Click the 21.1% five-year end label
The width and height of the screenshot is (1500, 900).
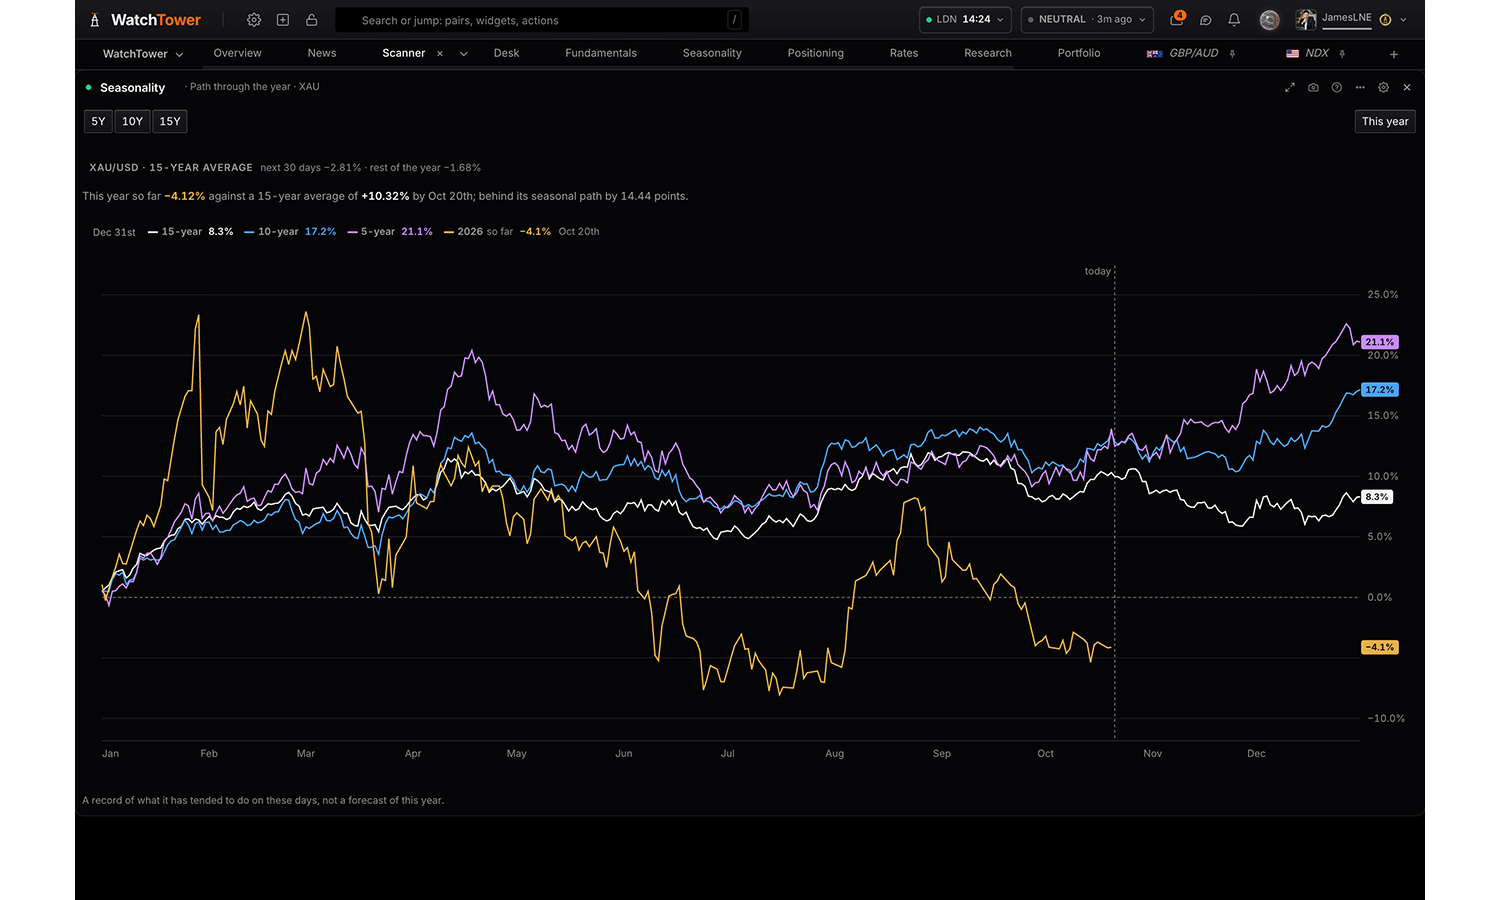click(1380, 342)
